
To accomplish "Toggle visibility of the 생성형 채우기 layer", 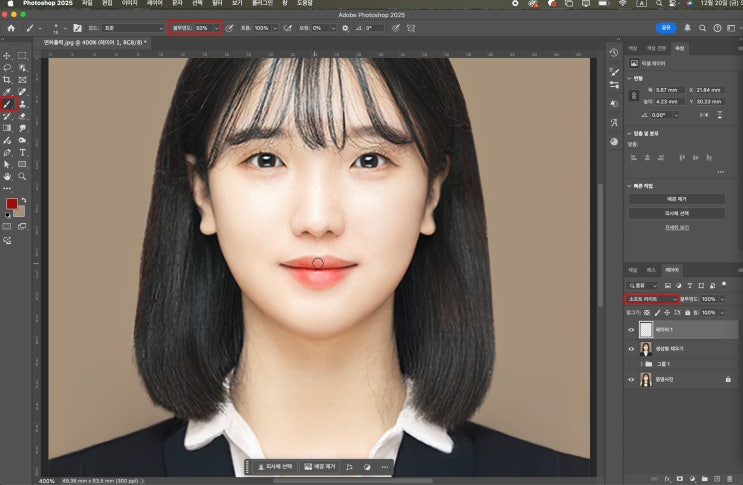I will (x=631, y=349).
